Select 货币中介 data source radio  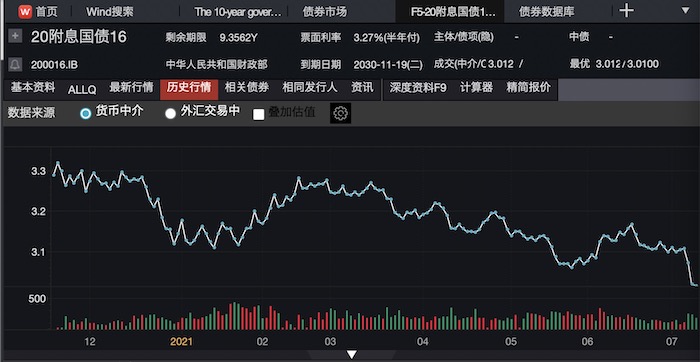pyautogui.click(x=85, y=113)
